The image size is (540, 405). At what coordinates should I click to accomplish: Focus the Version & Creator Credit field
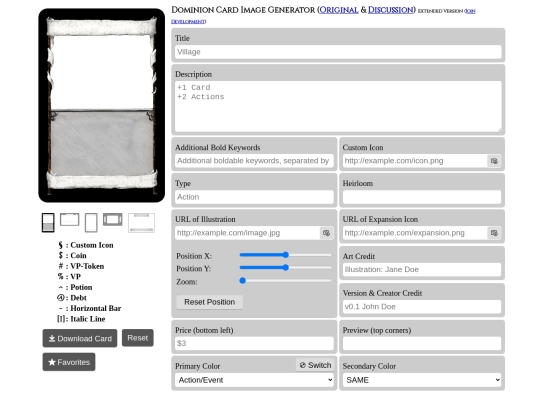point(422,307)
